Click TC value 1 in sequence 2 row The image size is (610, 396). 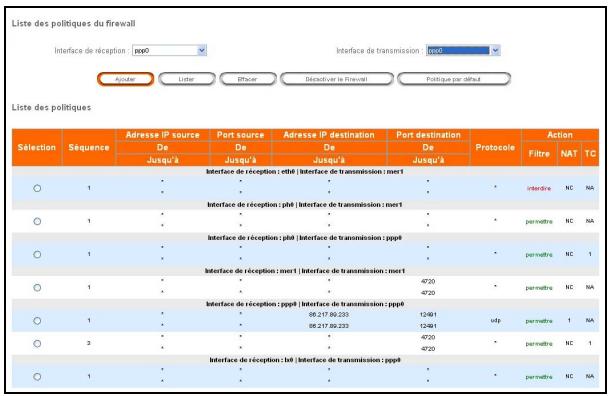(x=590, y=343)
